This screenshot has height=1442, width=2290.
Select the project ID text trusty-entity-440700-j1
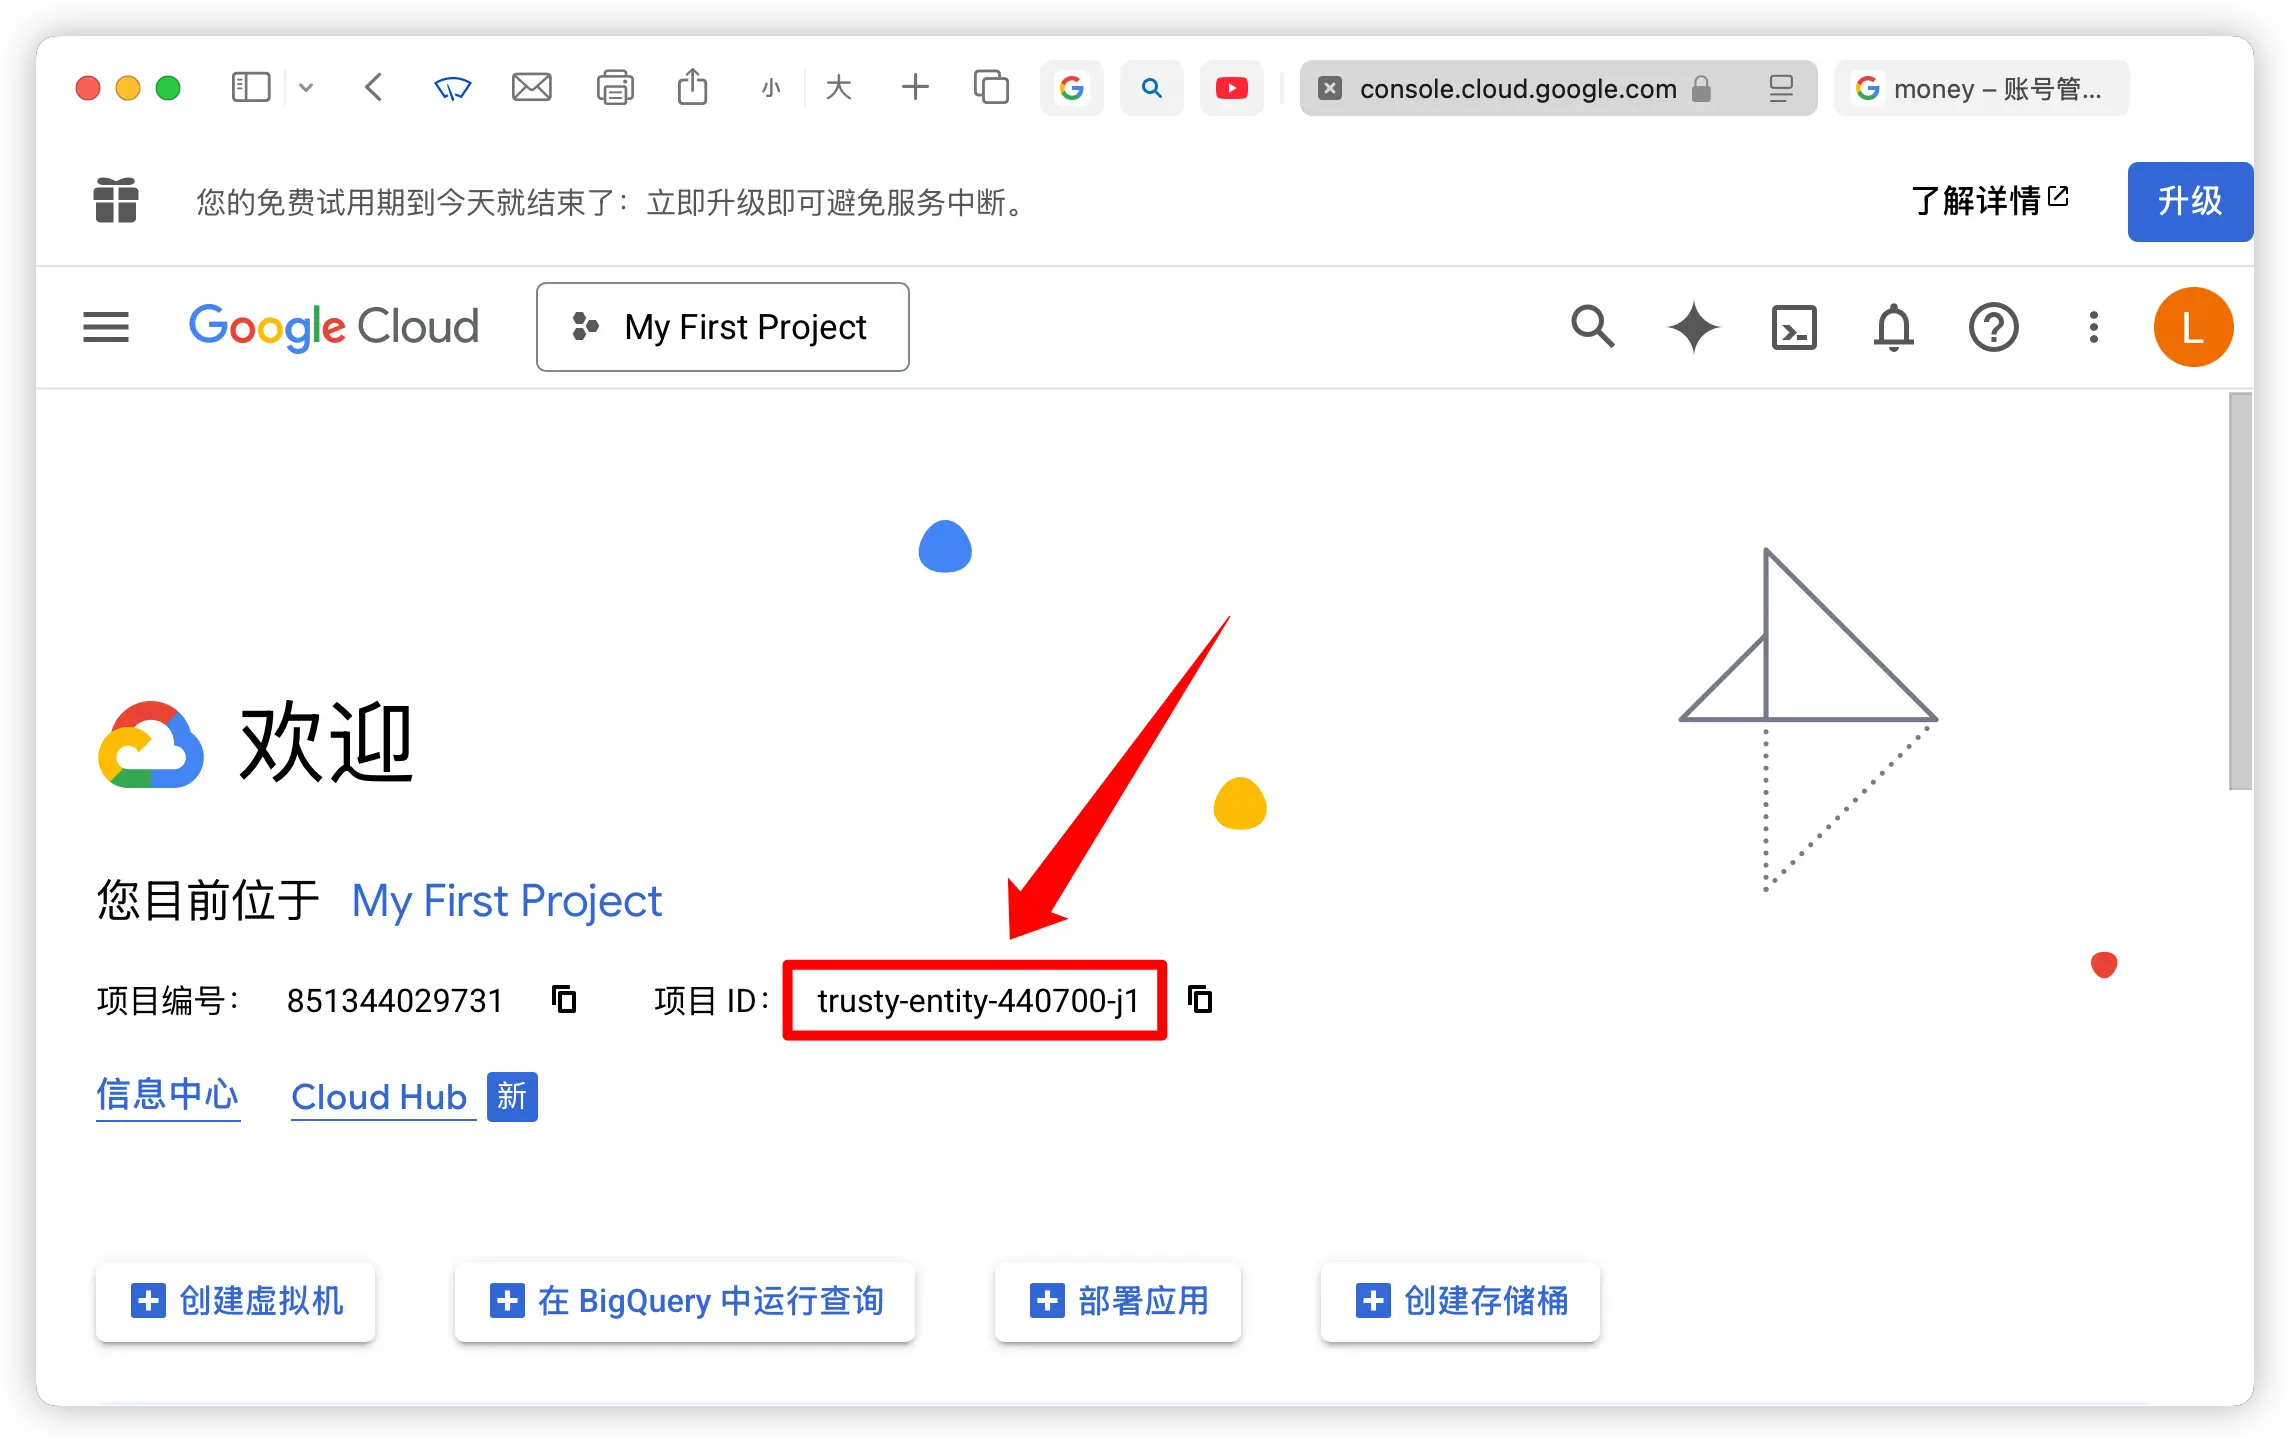(978, 1000)
